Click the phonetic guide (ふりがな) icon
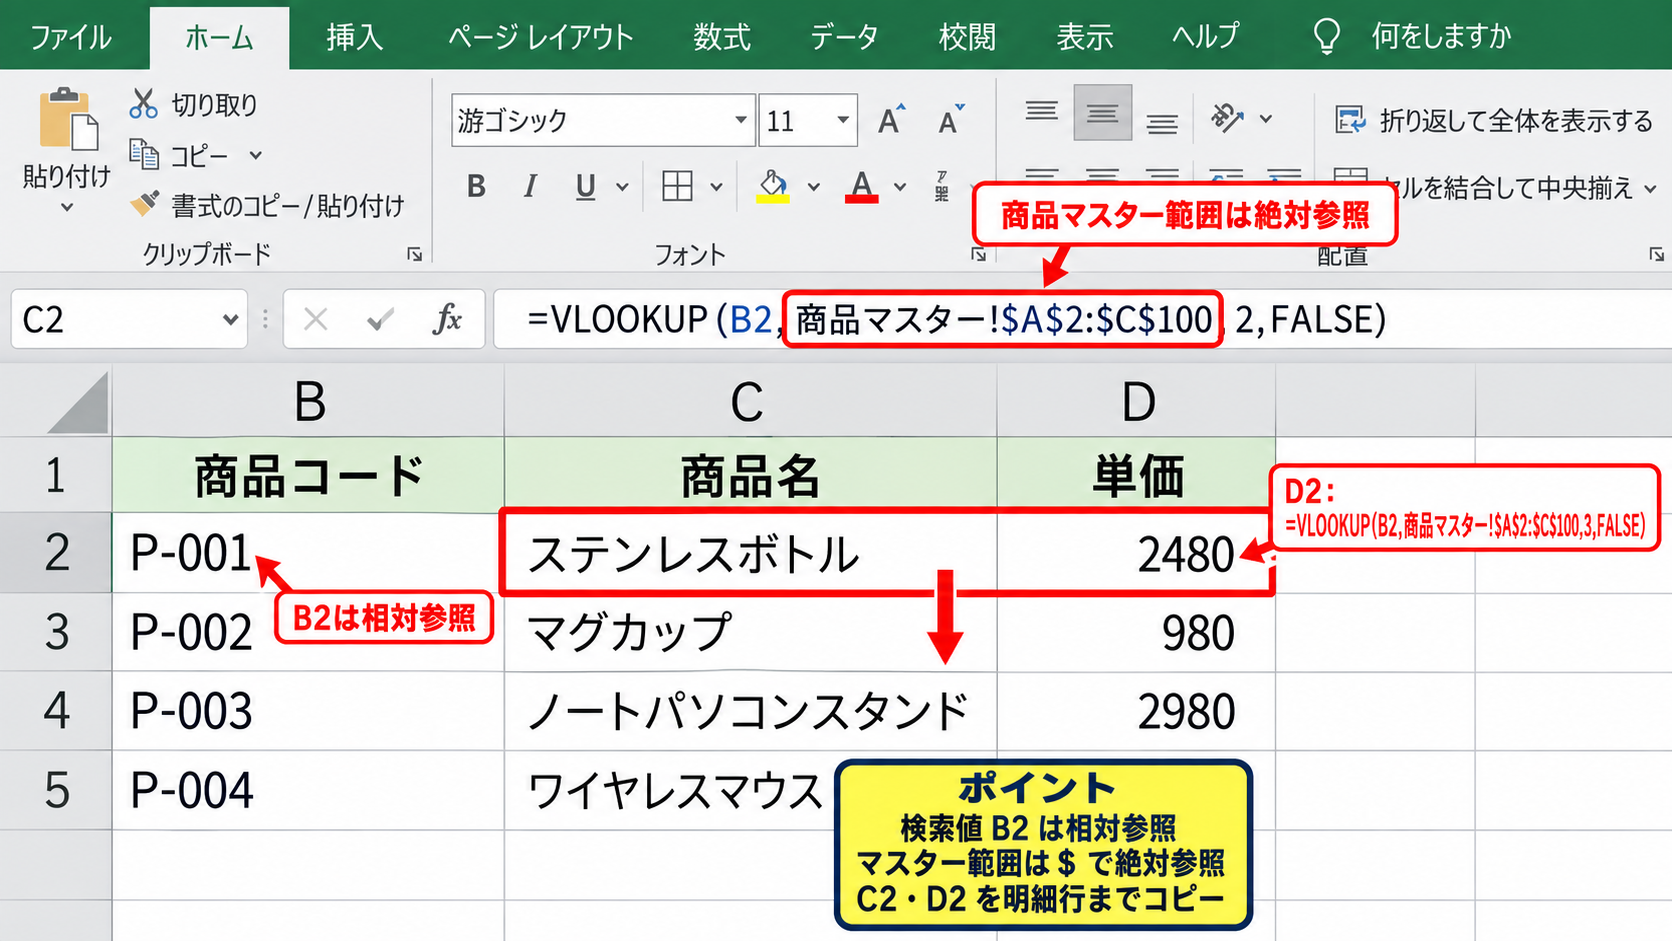The image size is (1672, 941). (x=942, y=186)
